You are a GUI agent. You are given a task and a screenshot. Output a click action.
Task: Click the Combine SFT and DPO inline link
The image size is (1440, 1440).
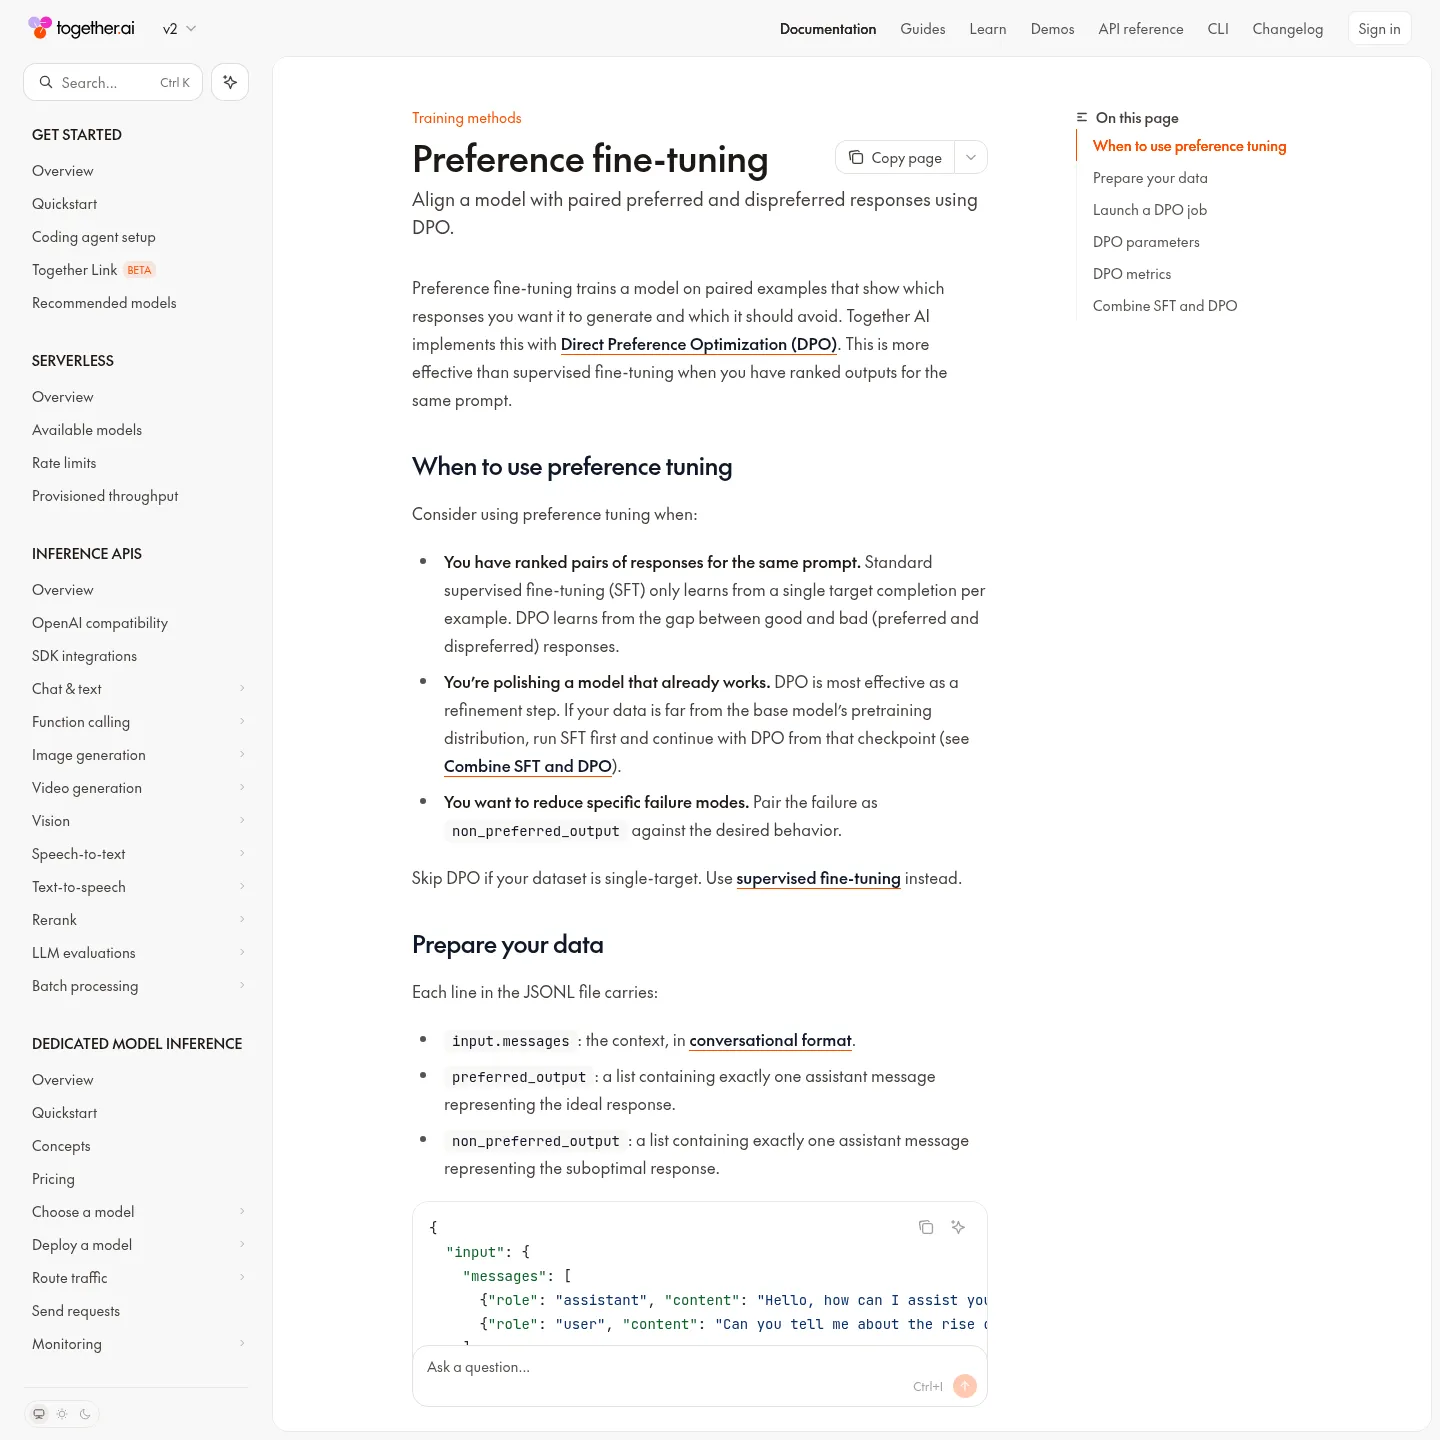tap(528, 766)
